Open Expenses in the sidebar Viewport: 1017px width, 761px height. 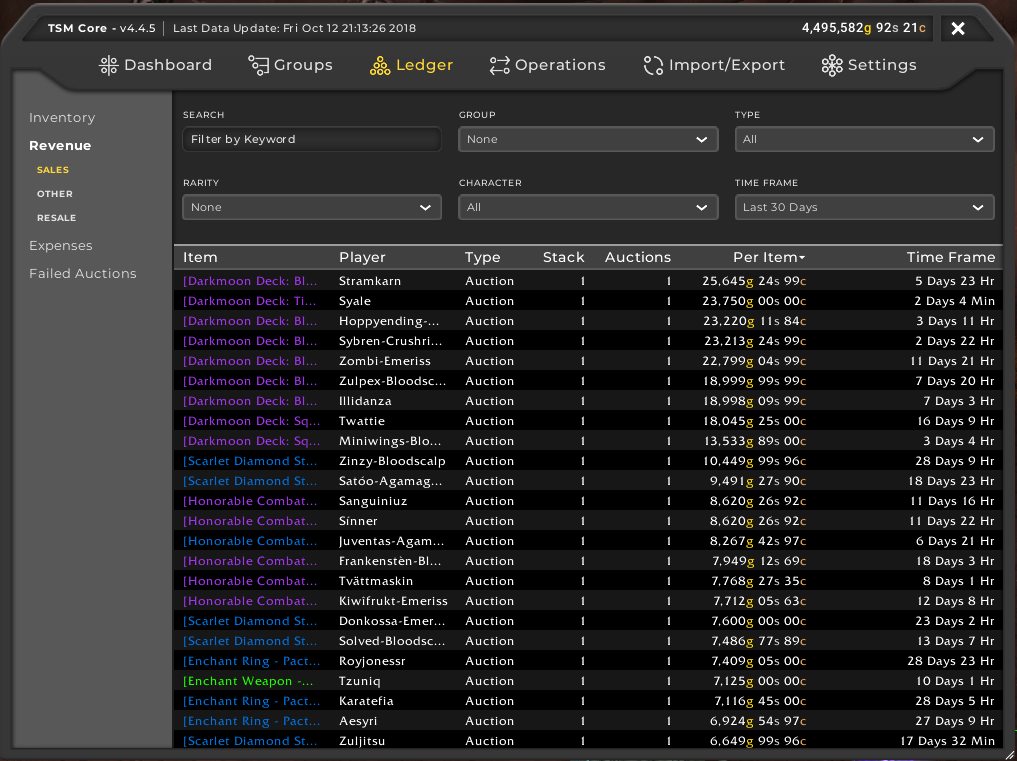(x=61, y=246)
